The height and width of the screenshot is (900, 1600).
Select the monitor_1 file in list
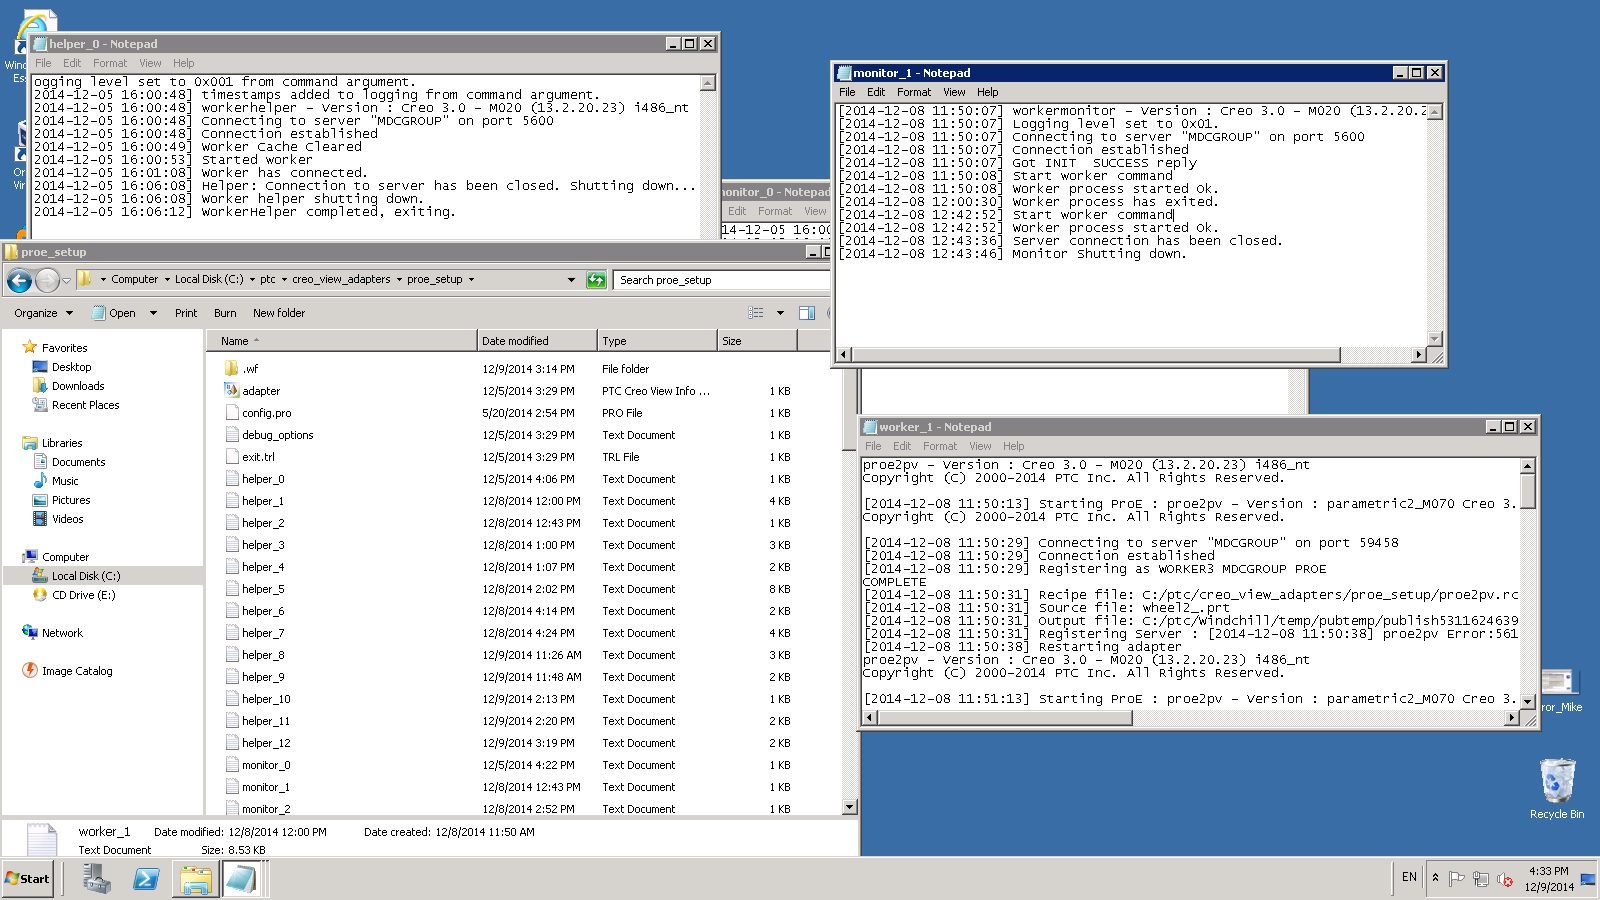(x=266, y=787)
